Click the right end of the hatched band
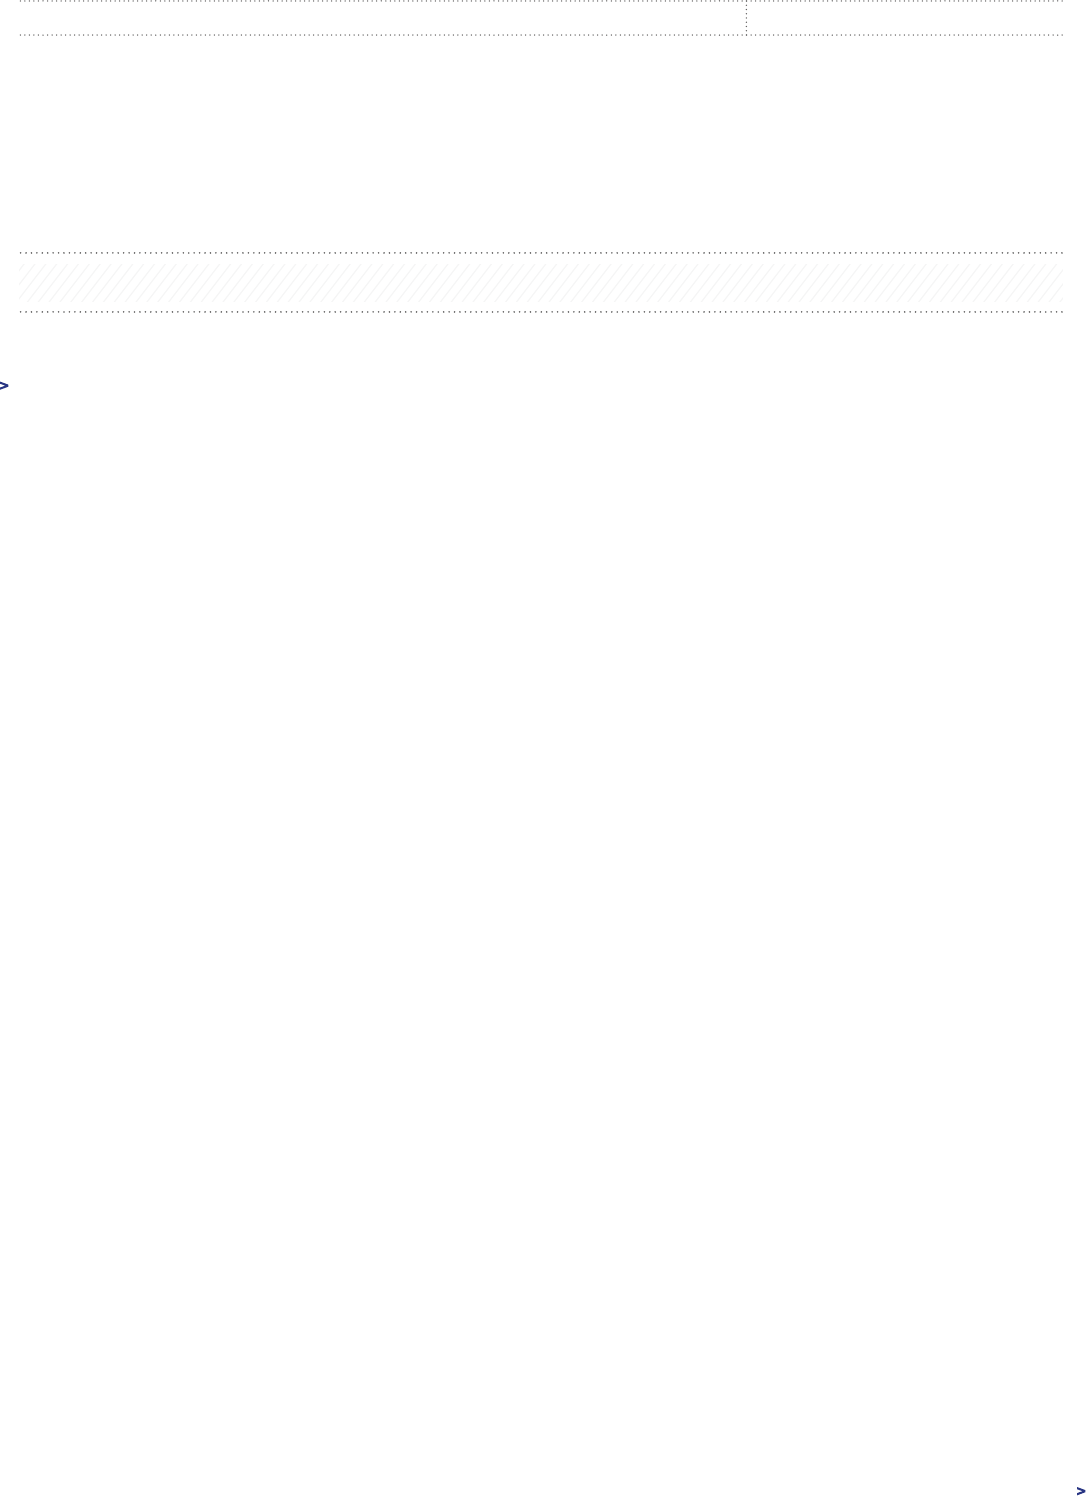The height and width of the screenshot is (1496, 1086). click(1053, 283)
